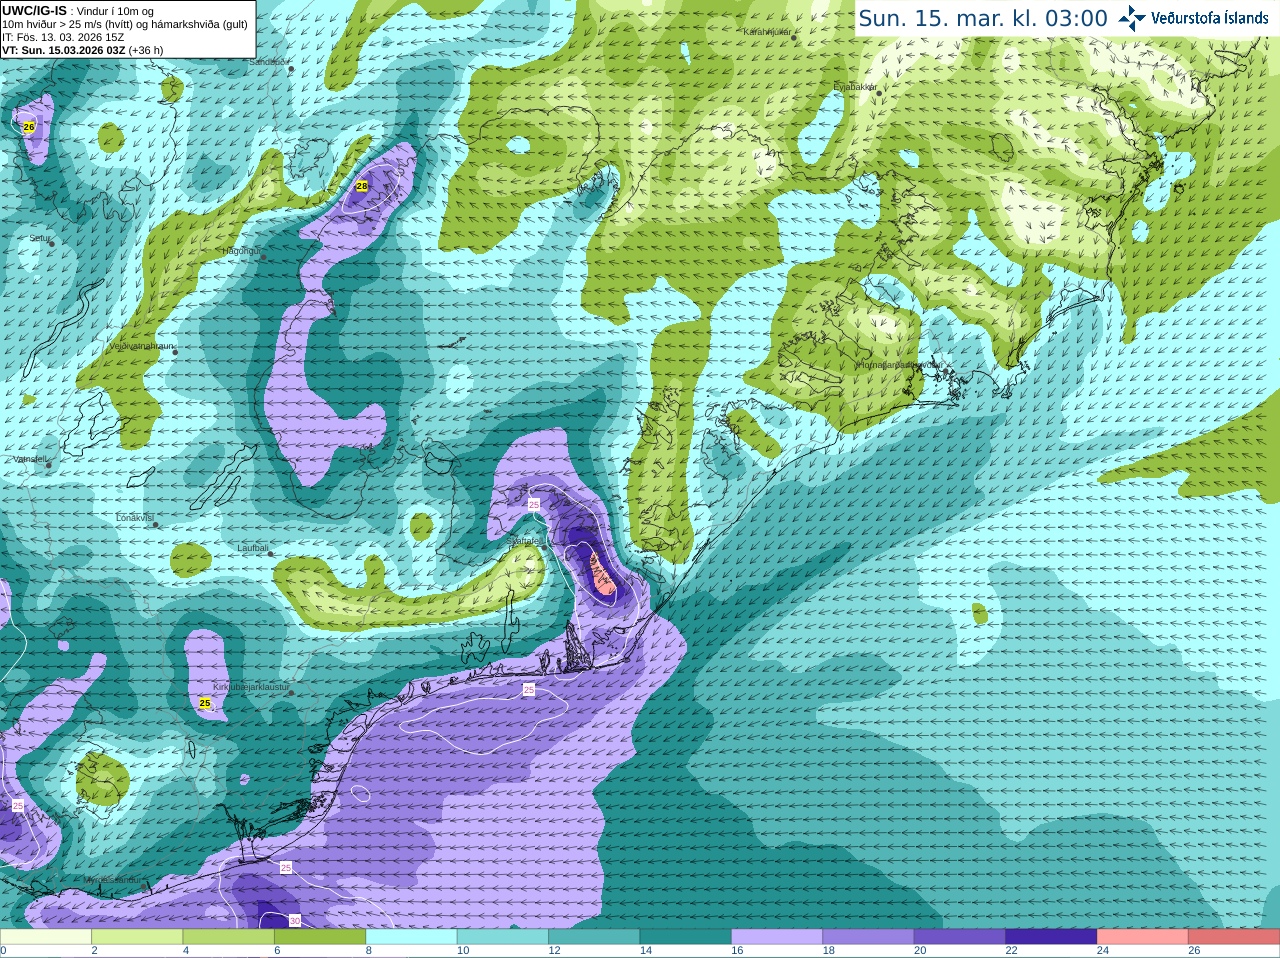Click the Skaftafell station label
The image size is (1280, 958).
point(525,541)
